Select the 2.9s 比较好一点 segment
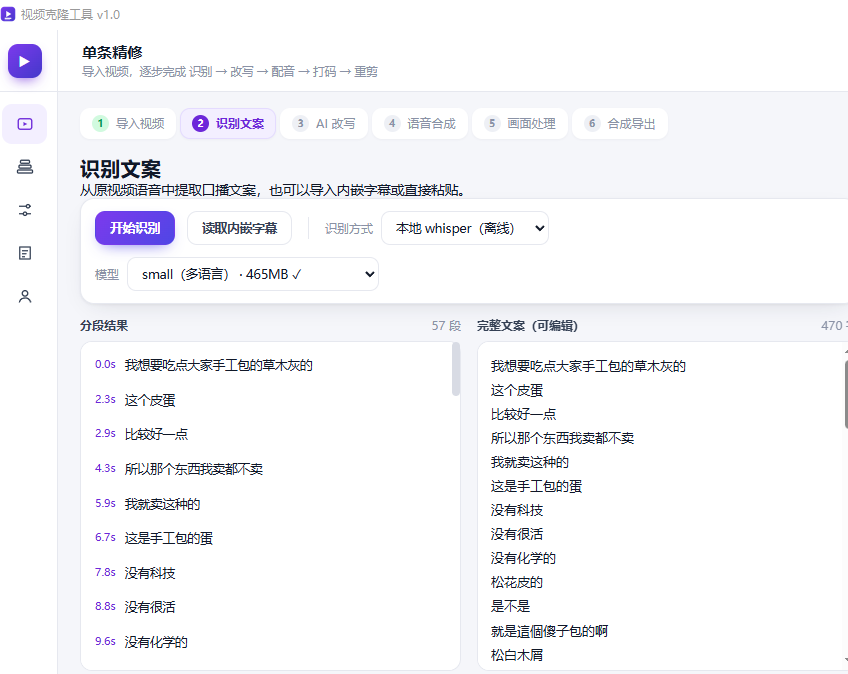848x674 pixels. click(x=269, y=434)
